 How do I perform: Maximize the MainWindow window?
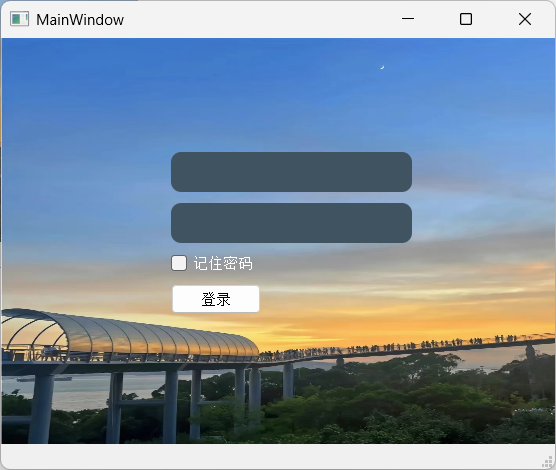(x=466, y=19)
